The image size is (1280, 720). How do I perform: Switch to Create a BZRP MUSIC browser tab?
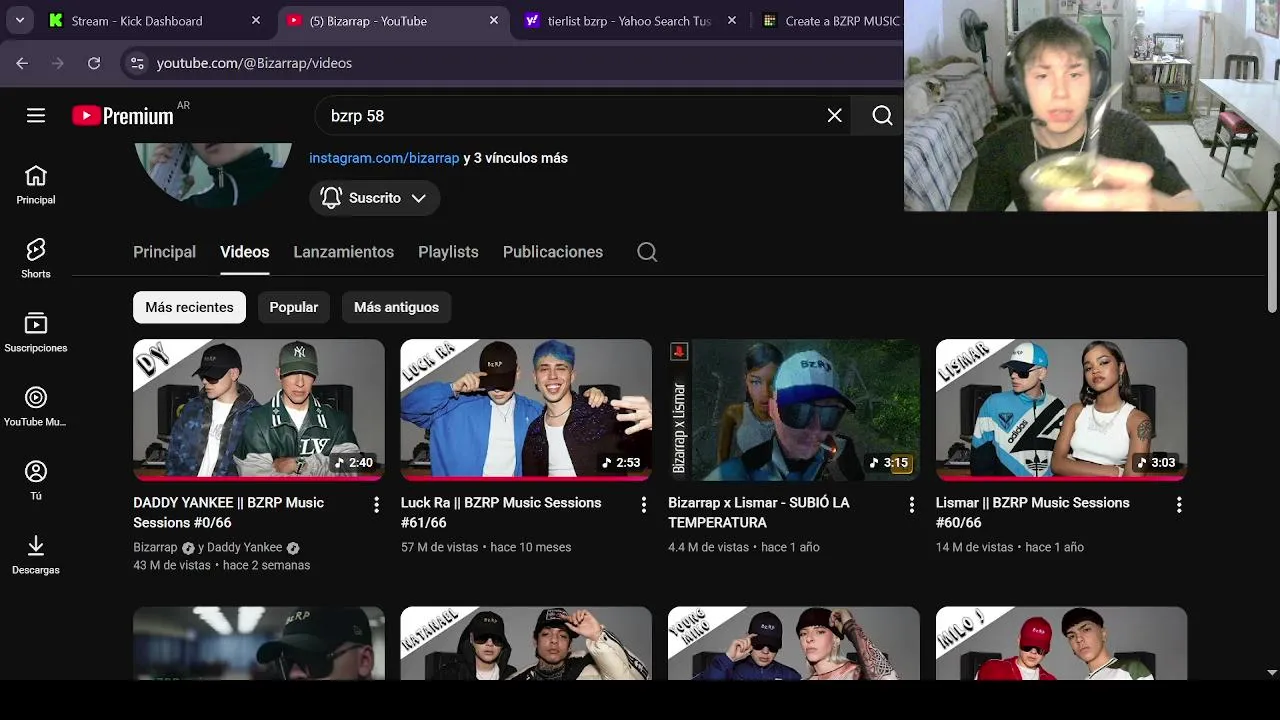click(830, 20)
